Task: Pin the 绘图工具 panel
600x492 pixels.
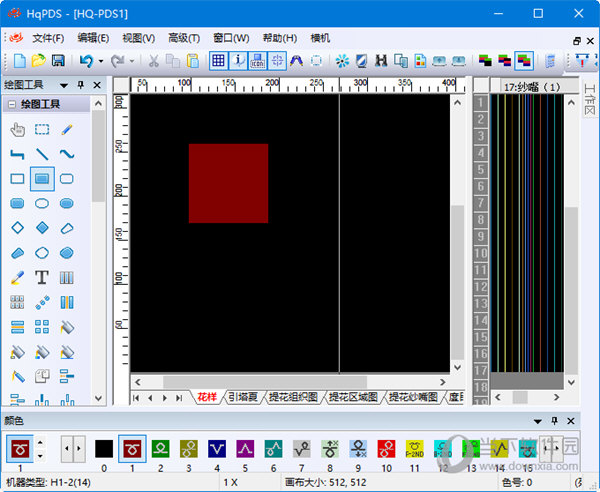Action: point(80,85)
